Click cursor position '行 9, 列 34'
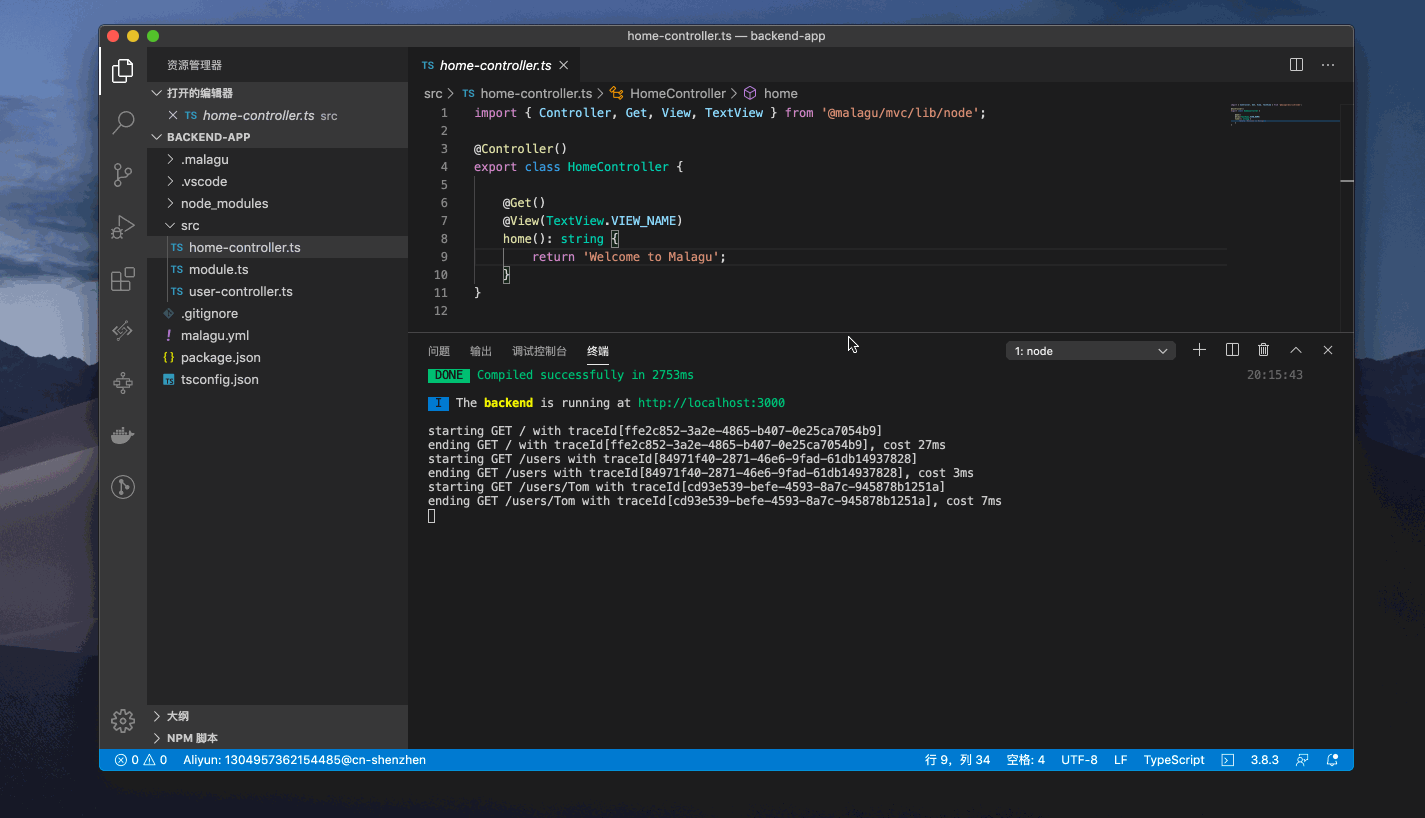The height and width of the screenshot is (818, 1425). click(957, 760)
